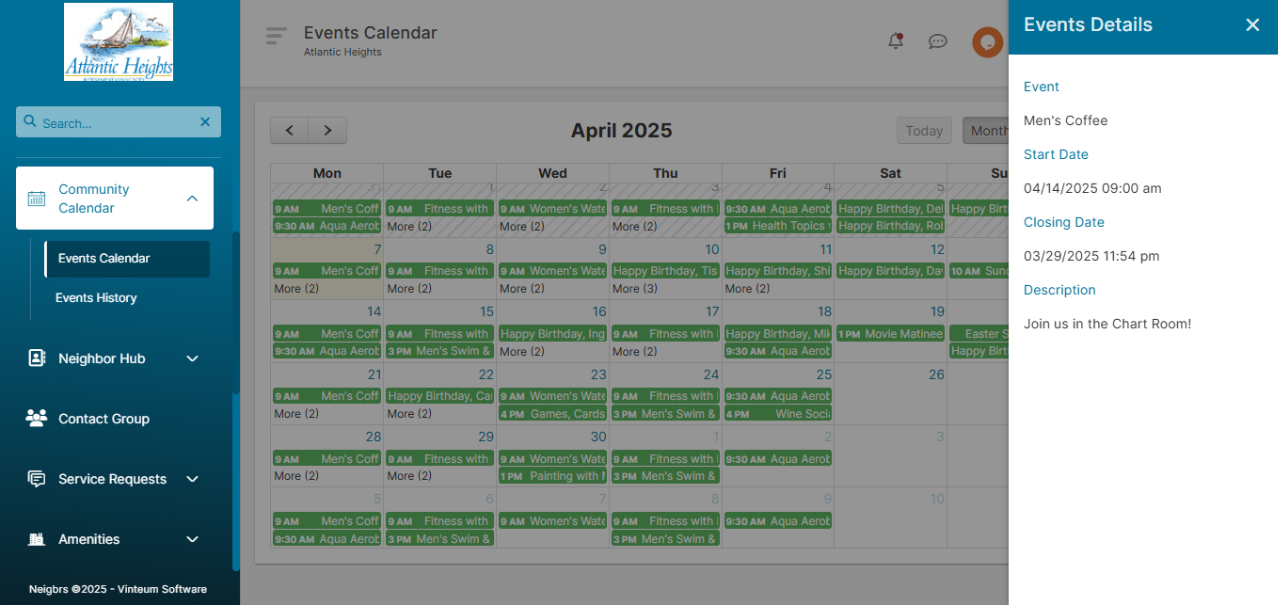Screen dimensions: 1278x605
Task: Go to previous month with left arrow
Action: click(x=289, y=131)
